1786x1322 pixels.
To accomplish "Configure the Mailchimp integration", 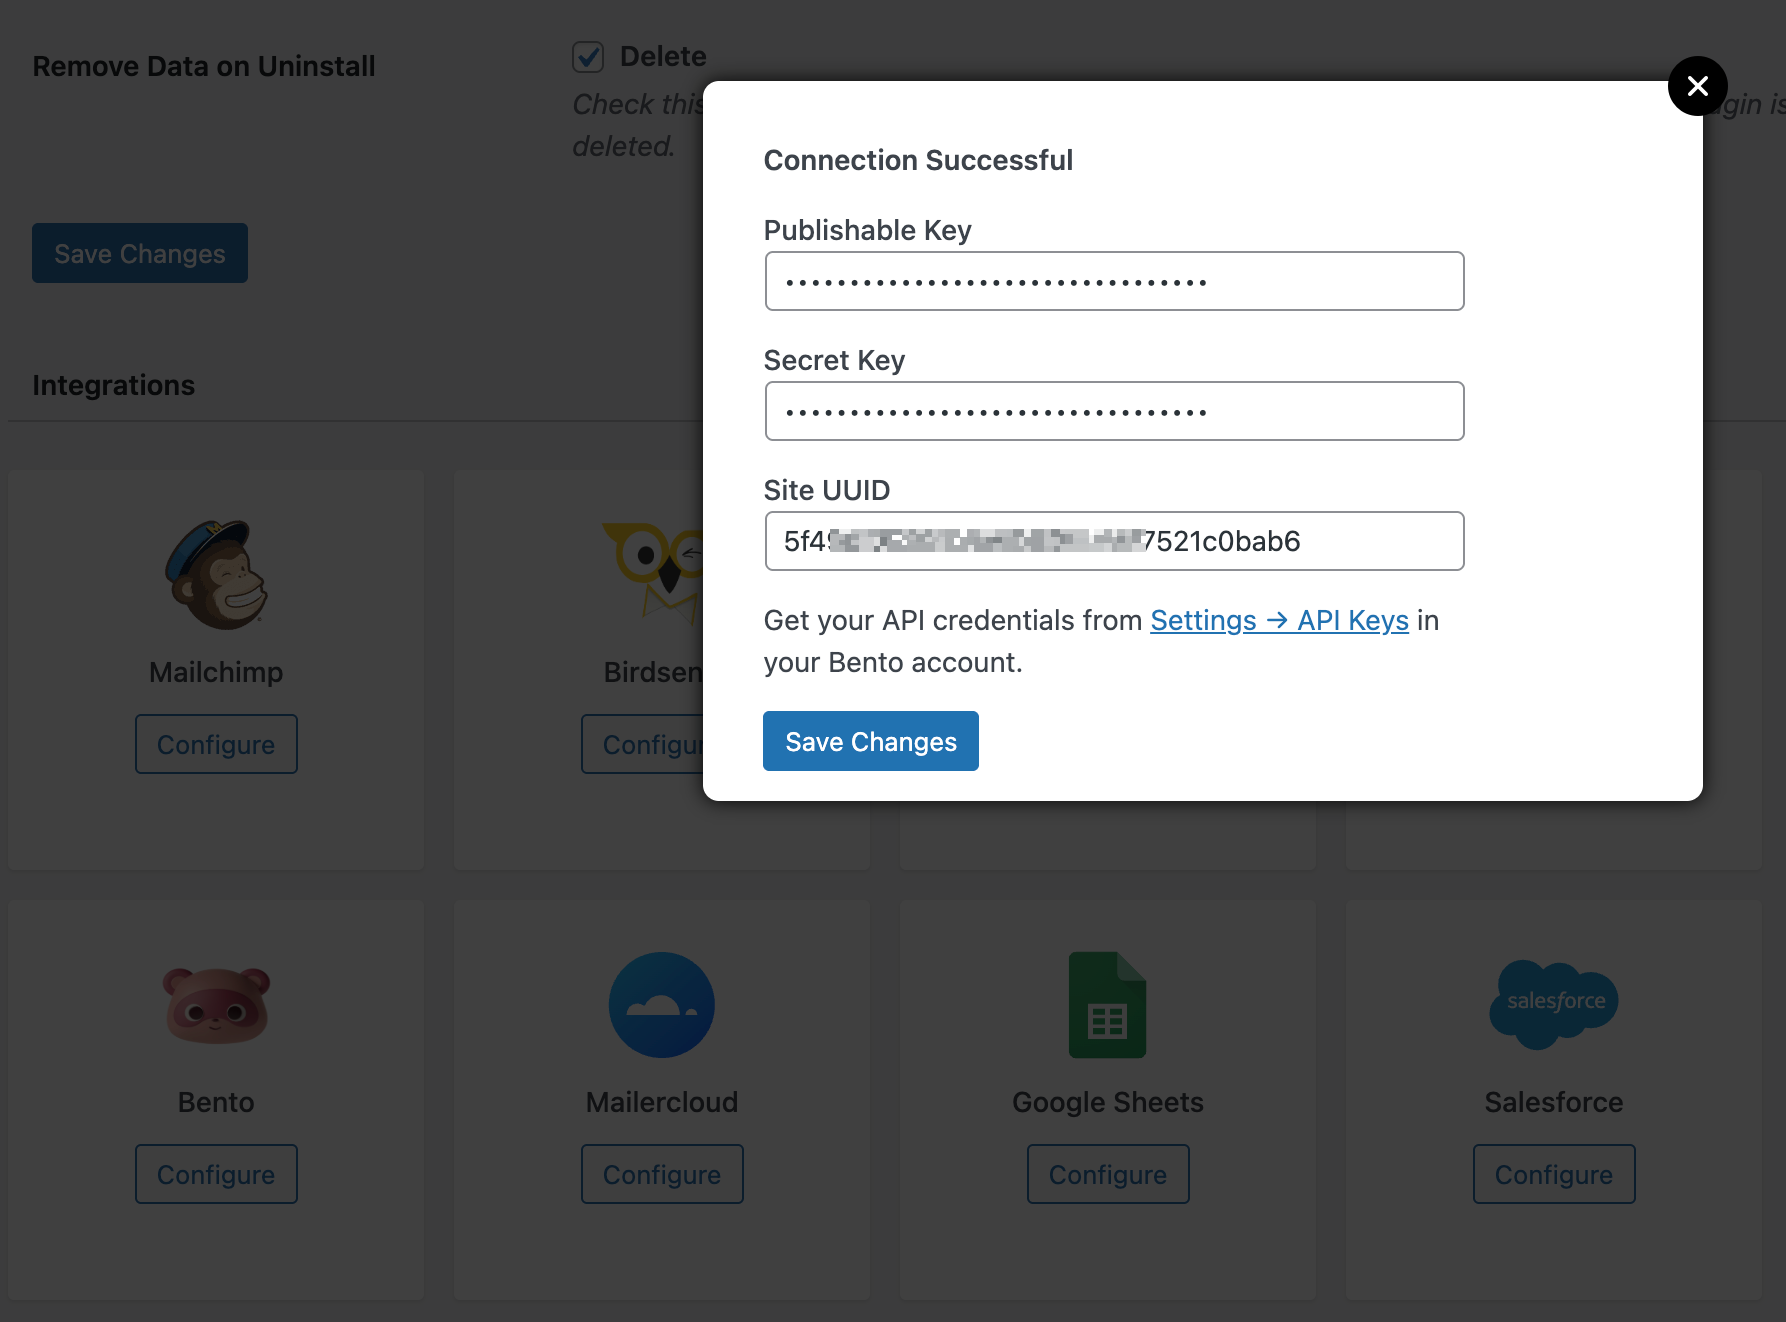I will click(x=216, y=744).
